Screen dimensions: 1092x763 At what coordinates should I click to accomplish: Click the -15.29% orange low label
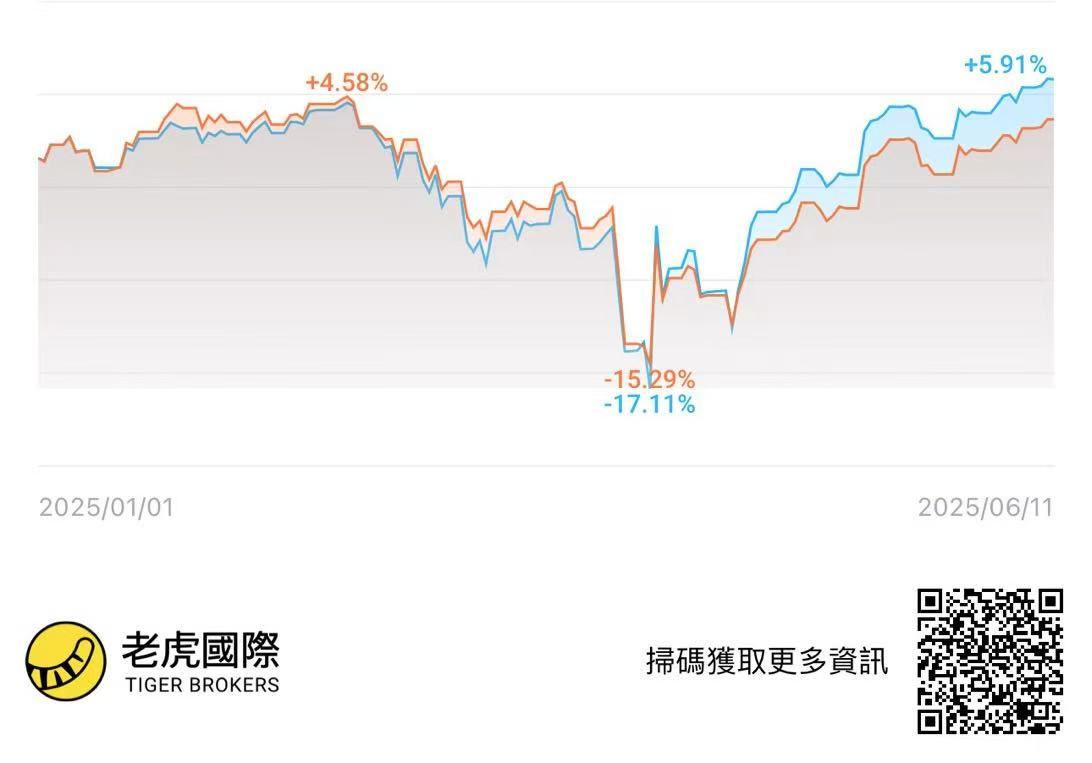coord(649,380)
